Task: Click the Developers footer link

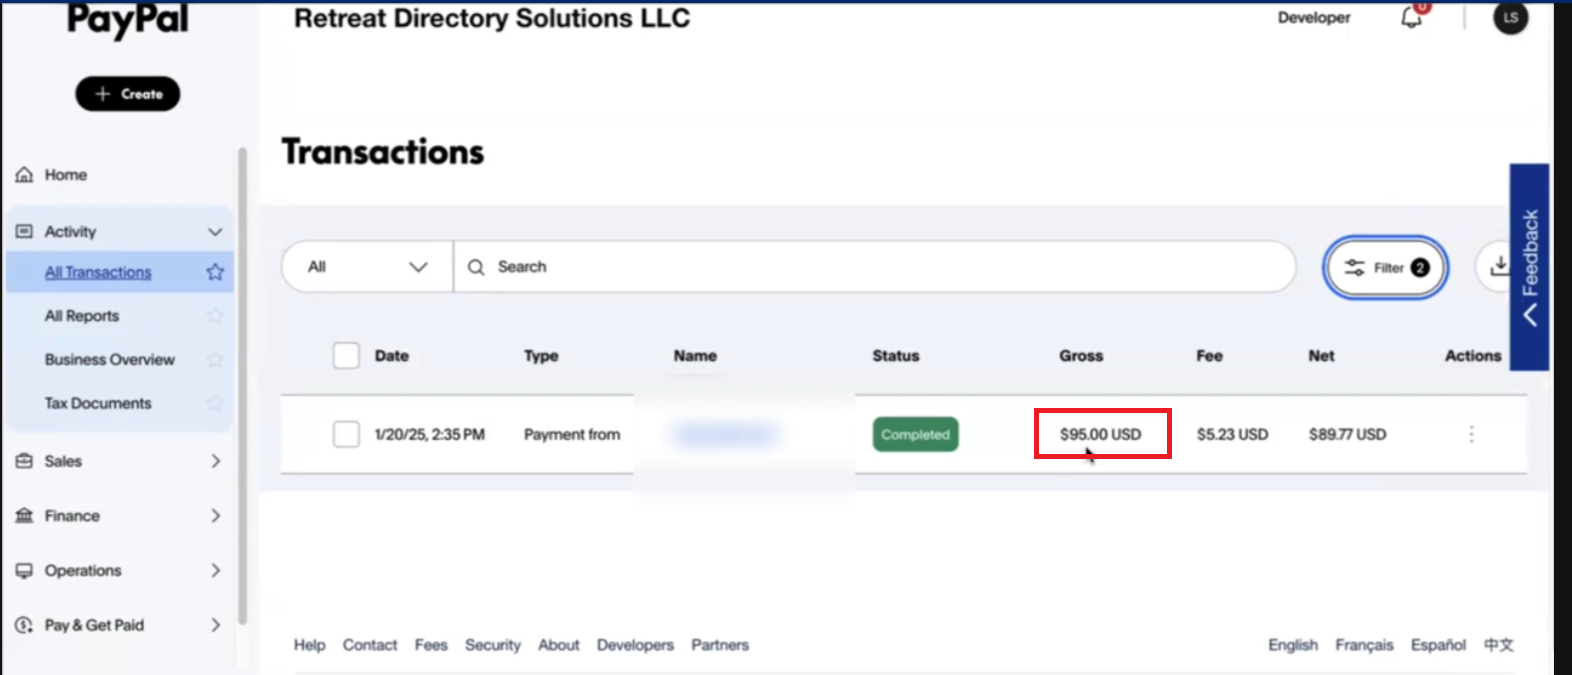Action: [635, 645]
